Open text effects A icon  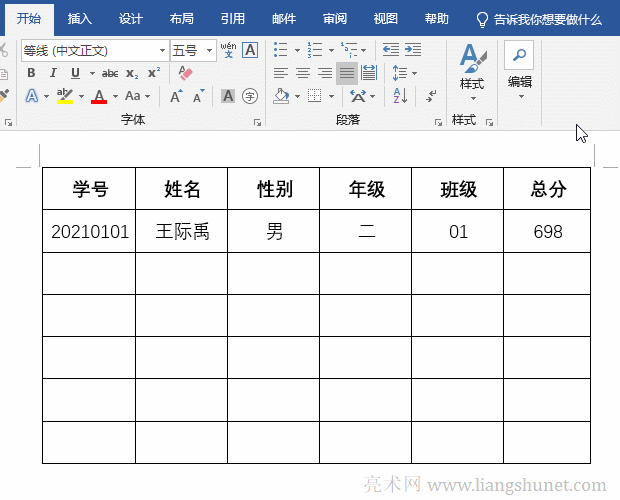click(32, 96)
